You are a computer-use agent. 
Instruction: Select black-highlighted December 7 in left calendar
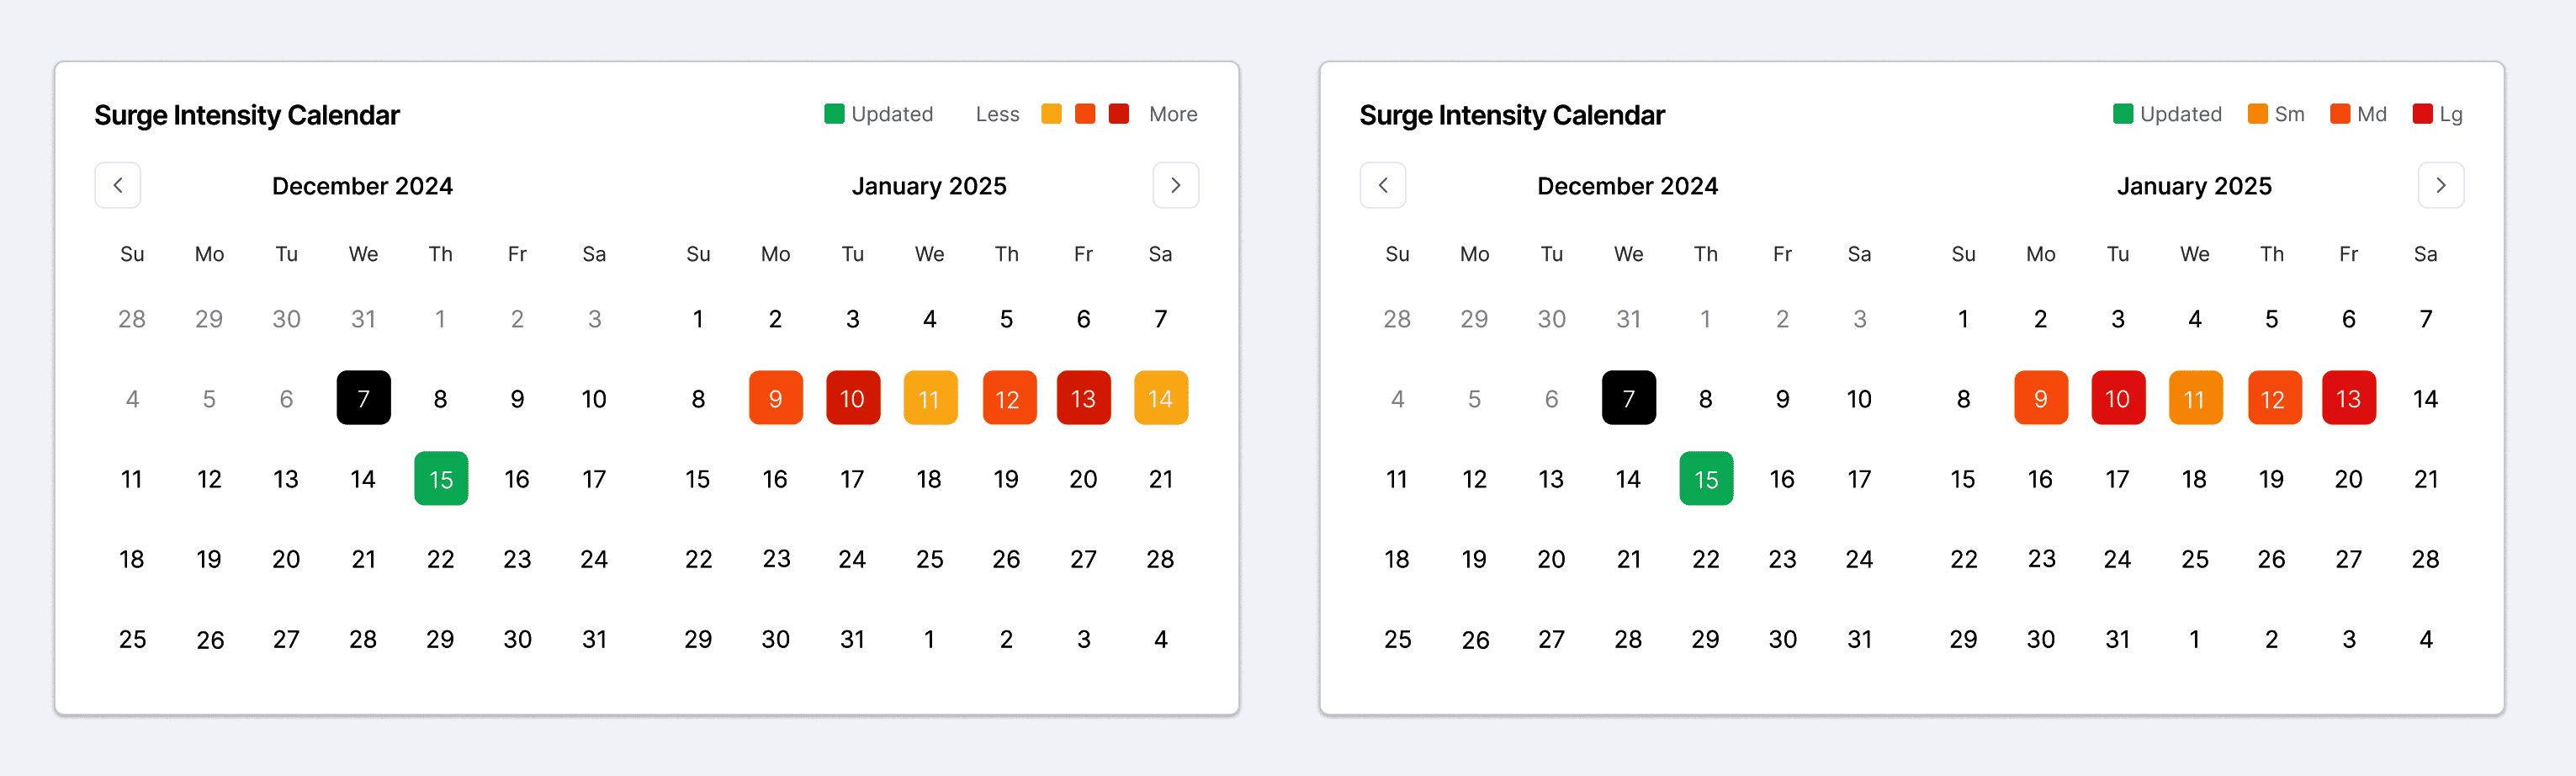pos(363,398)
